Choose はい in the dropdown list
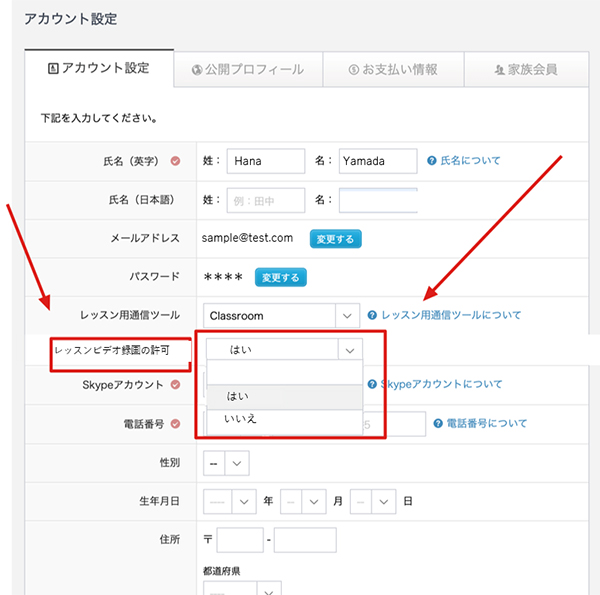The height and width of the screenshot is (595, 600). coord(238,396)
